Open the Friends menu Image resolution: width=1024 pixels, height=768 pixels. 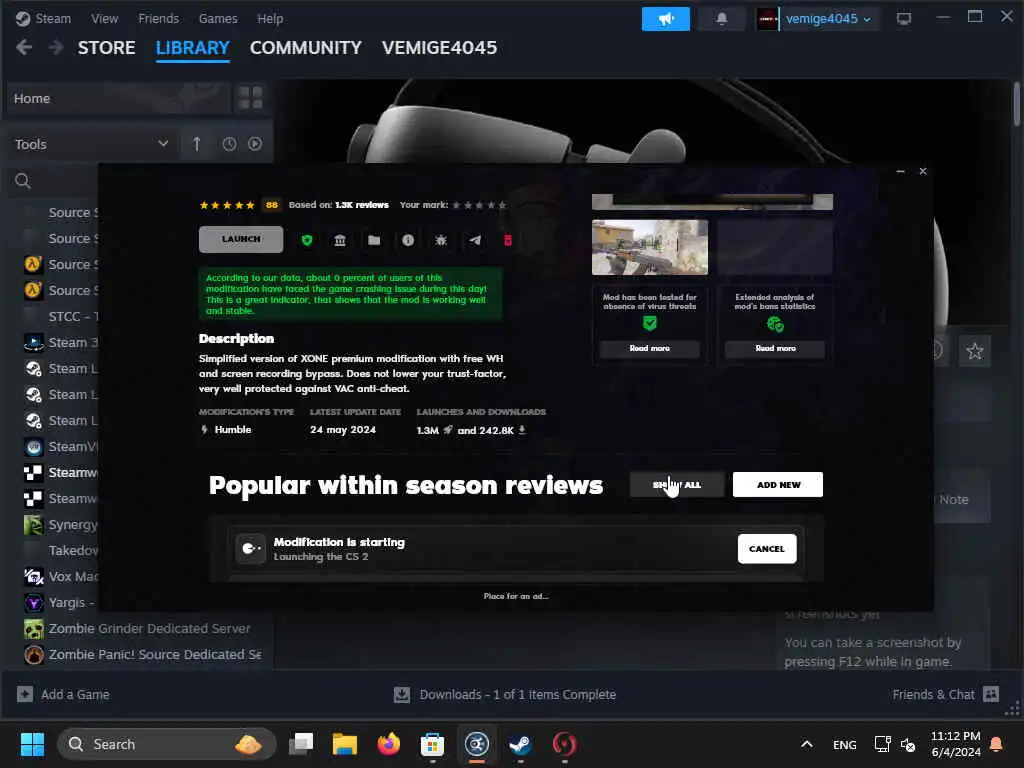click(159, 18)
